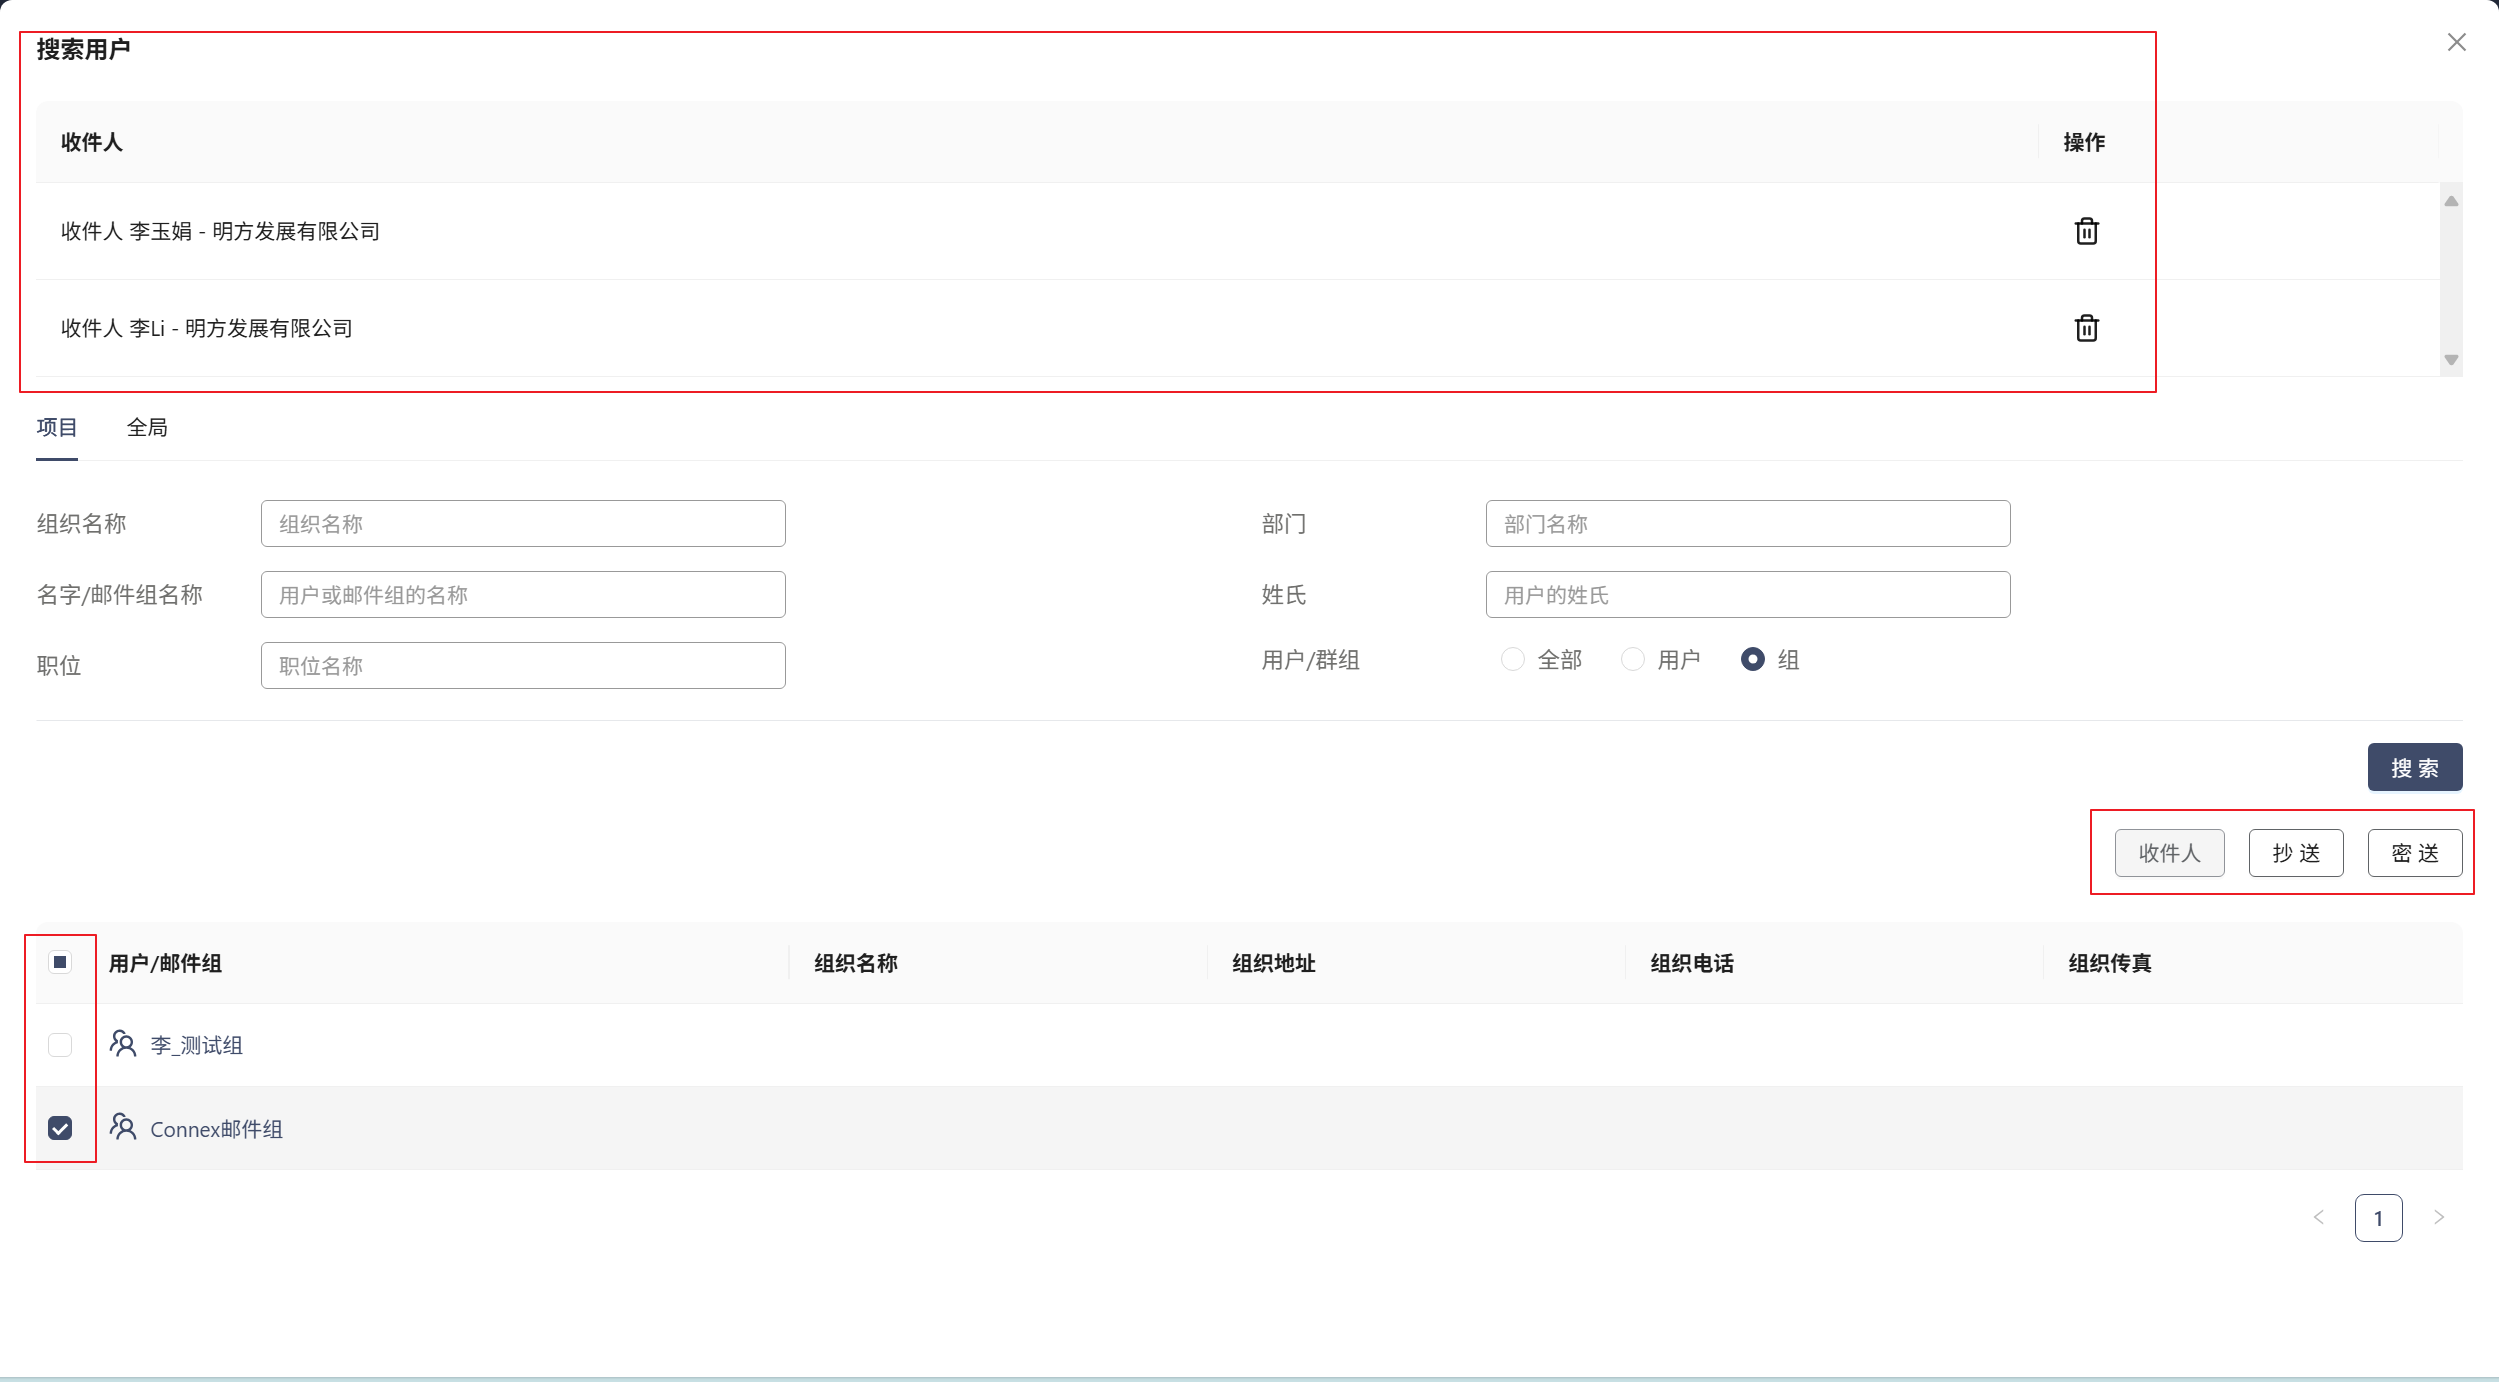Add selection as 密送

(2414, 853)
